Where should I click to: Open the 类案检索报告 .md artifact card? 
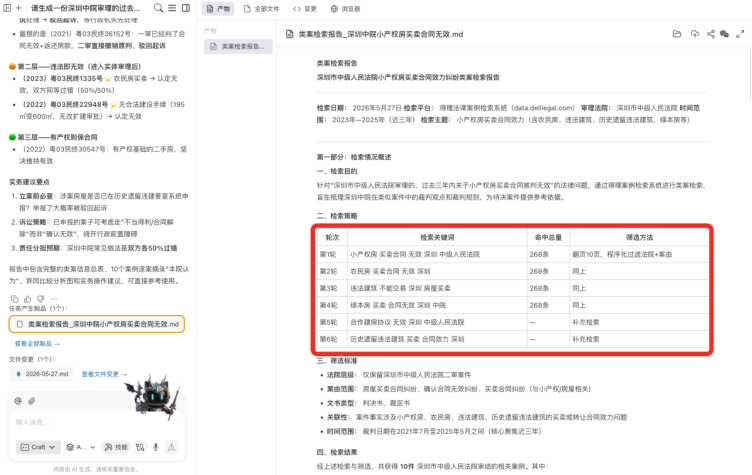pos(96,324)
